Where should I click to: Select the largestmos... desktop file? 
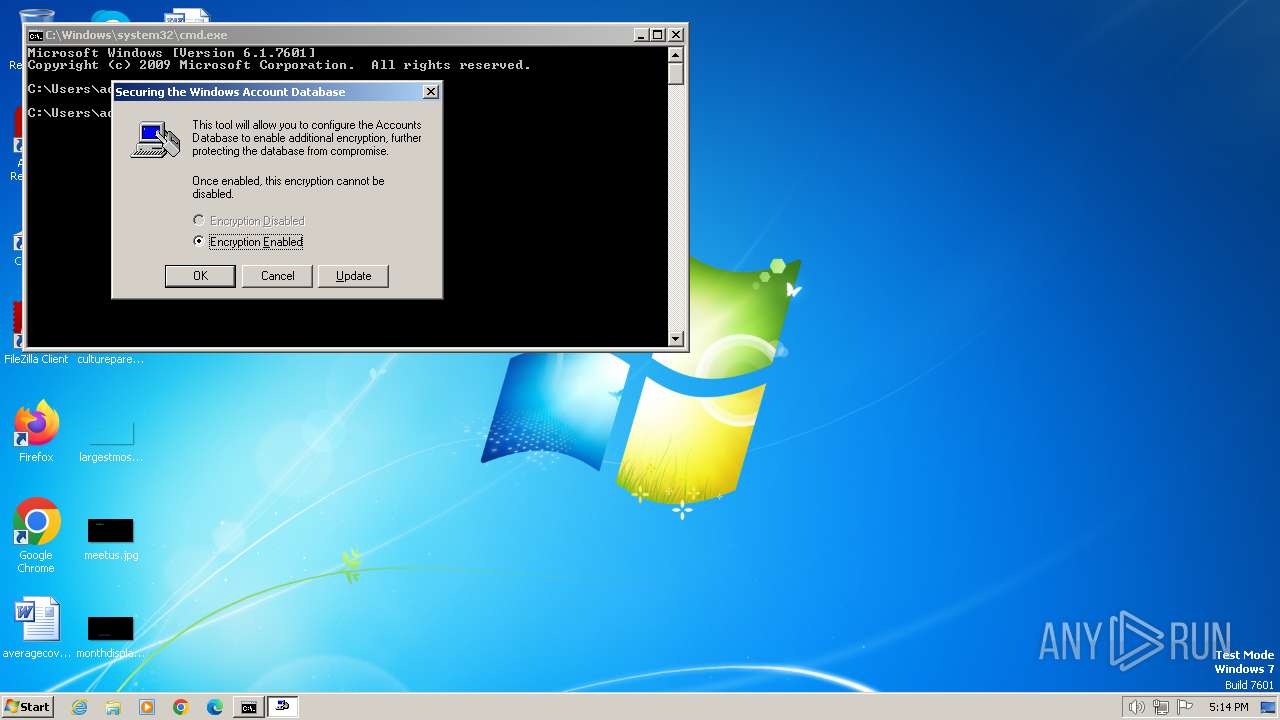pos(110,440)
